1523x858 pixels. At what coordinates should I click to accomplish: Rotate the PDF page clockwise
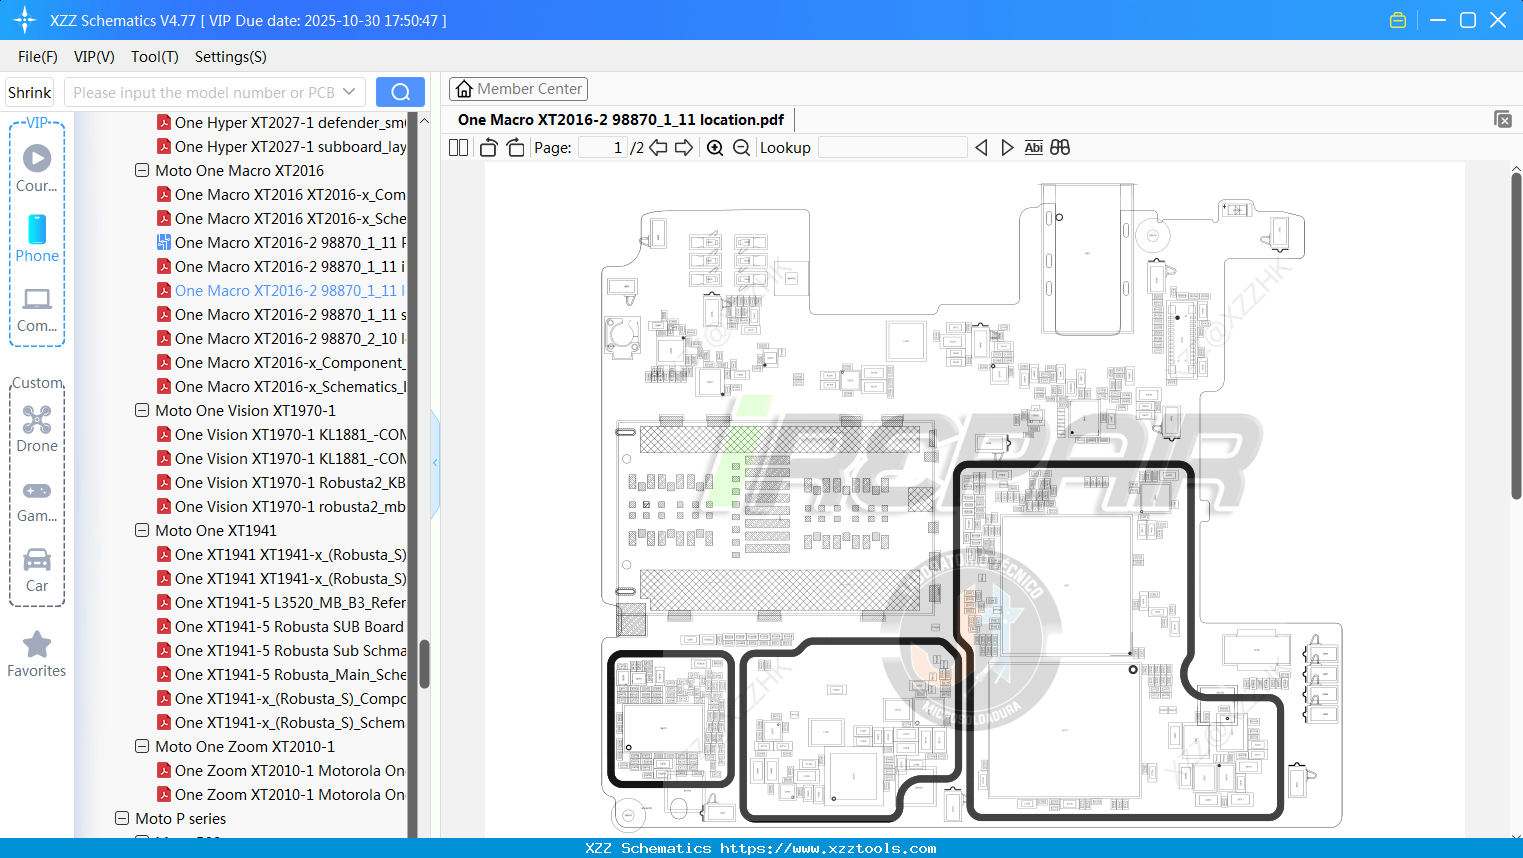tap(515, 148)
